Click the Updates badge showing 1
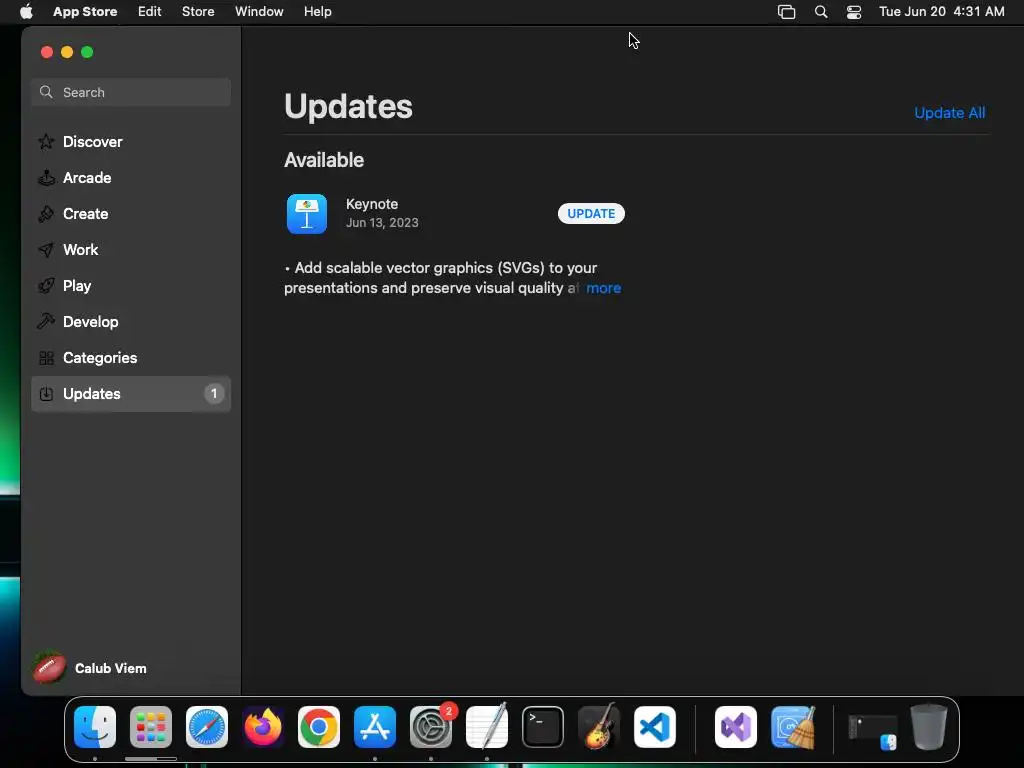1024x768 pixels. (214, 394)
